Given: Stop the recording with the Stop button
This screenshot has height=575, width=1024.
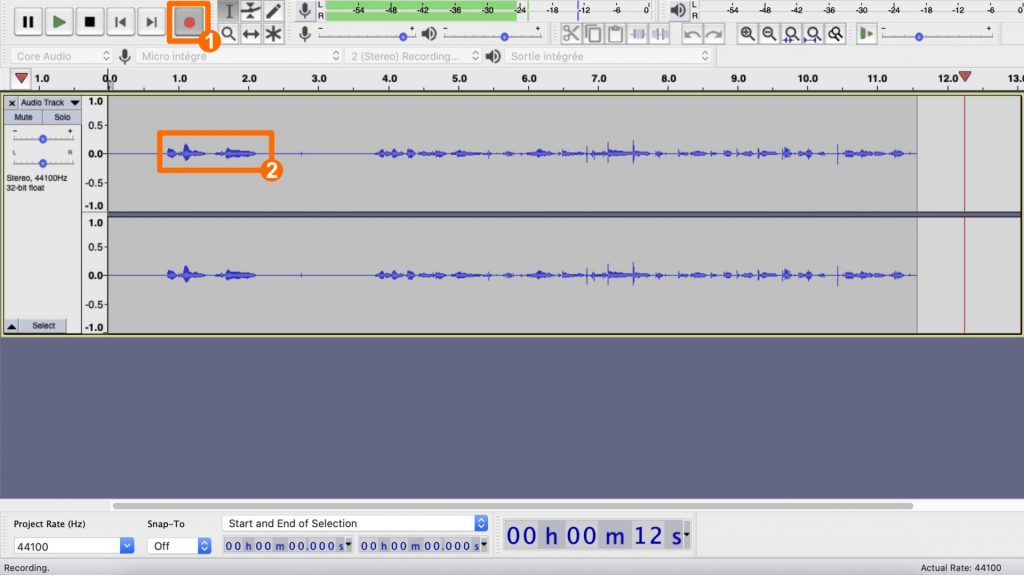Looking at the screenshot, I should pyautogui.click(x=90, y=21).
